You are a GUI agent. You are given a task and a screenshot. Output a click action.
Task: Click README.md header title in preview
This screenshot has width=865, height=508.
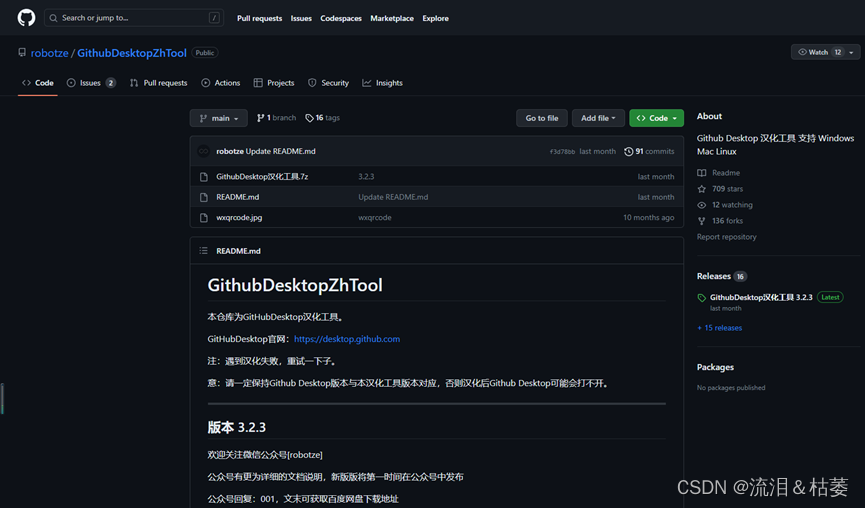(238, 251)
